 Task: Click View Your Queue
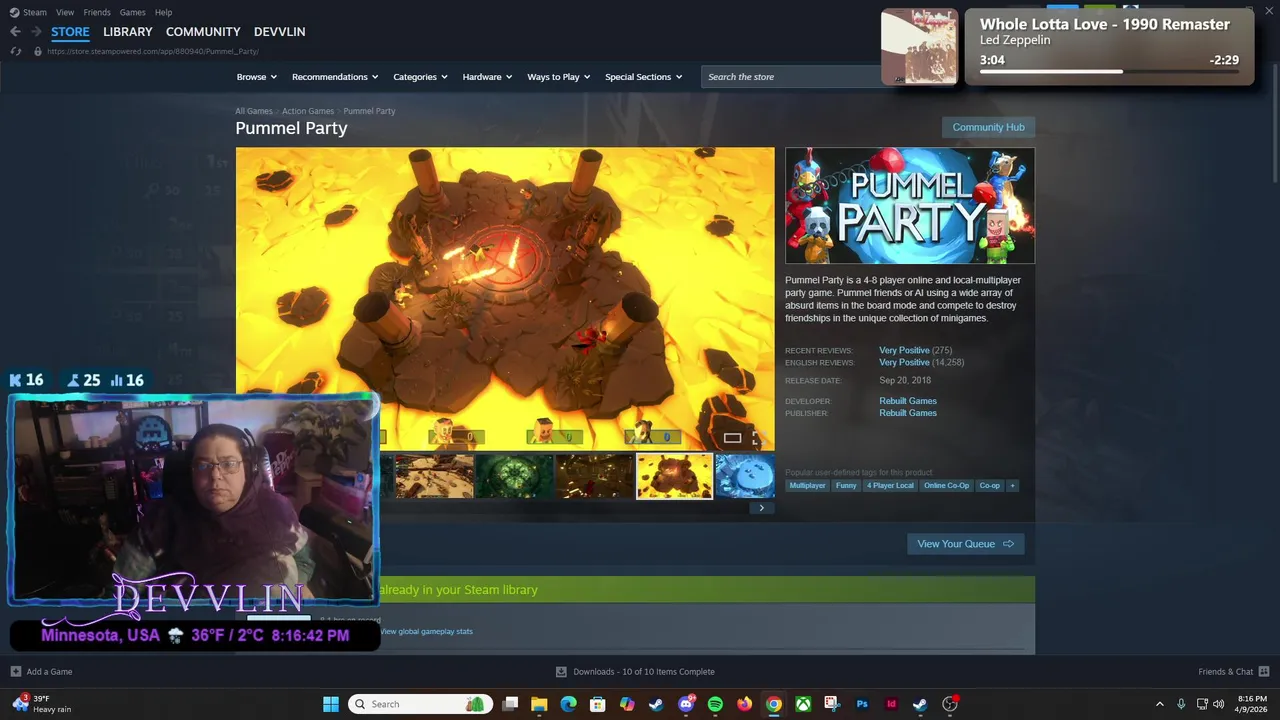(965, 544)
